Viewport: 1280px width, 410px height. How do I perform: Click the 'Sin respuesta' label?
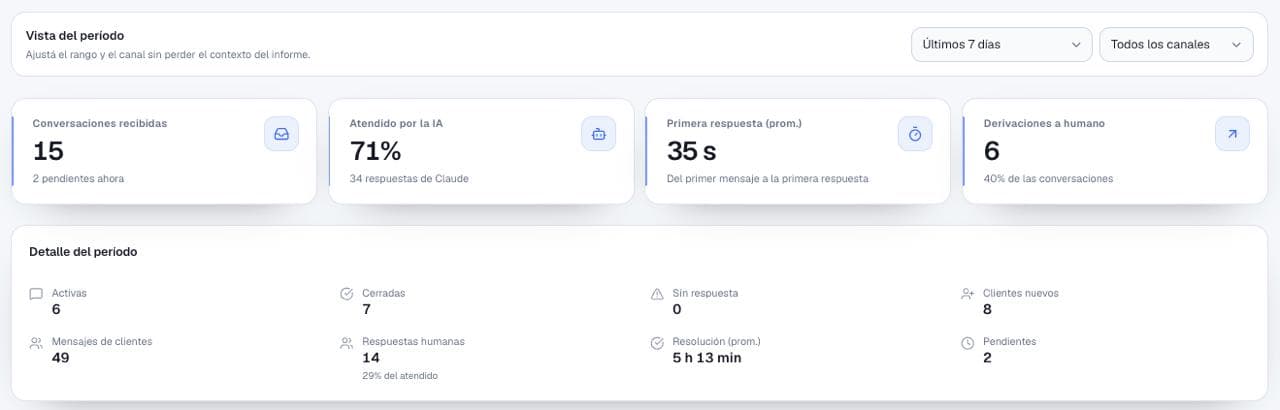705,293
